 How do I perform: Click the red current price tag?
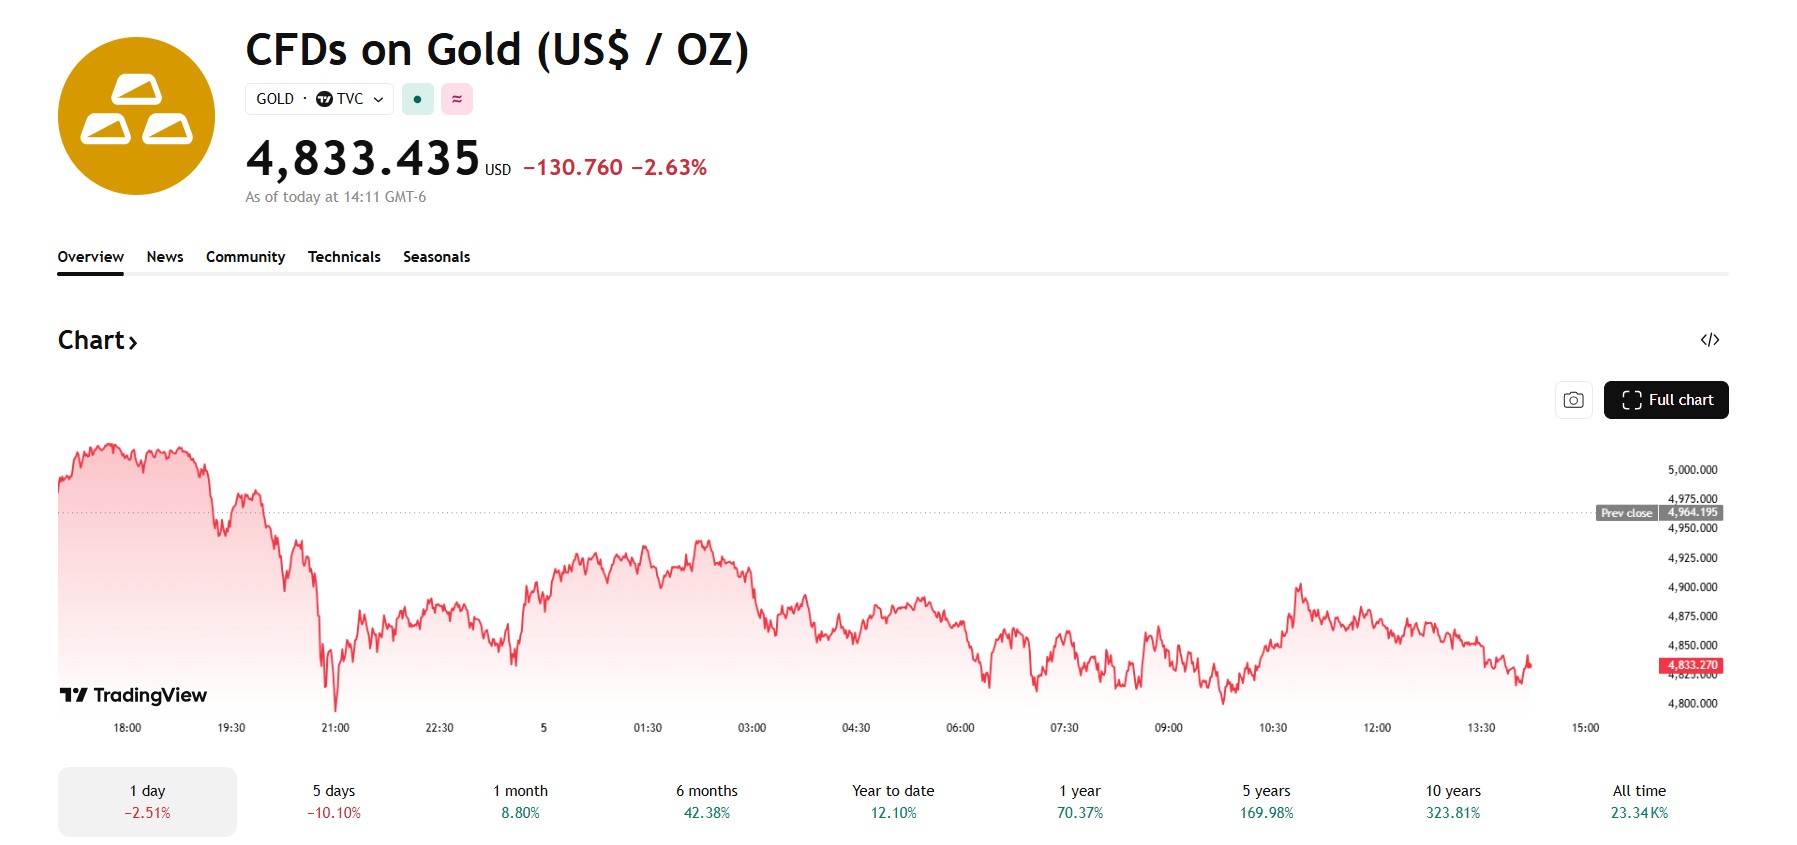pyautogui.click(x=1692, y=665)
